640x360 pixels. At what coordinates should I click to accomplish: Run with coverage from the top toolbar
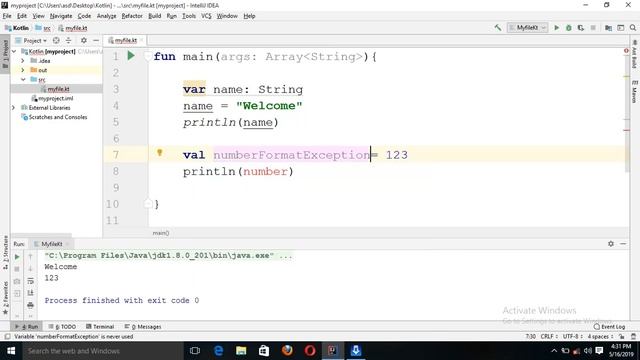[580, 28]
